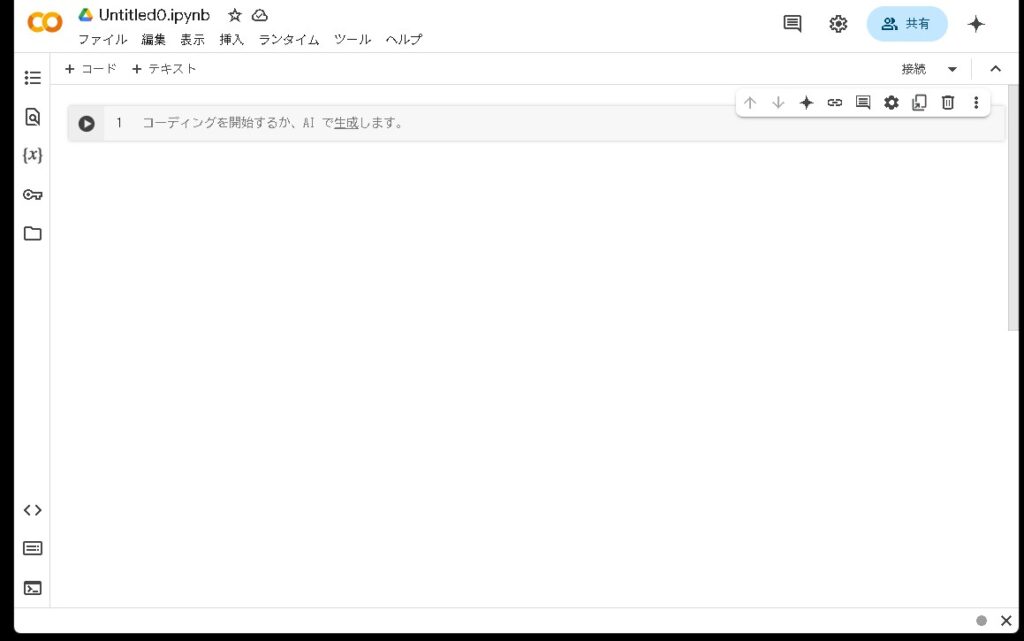This screenshot has width=1024, height=641.
Task: Open the find and replace sidebar icon
Action: click(x=33, y=117)
